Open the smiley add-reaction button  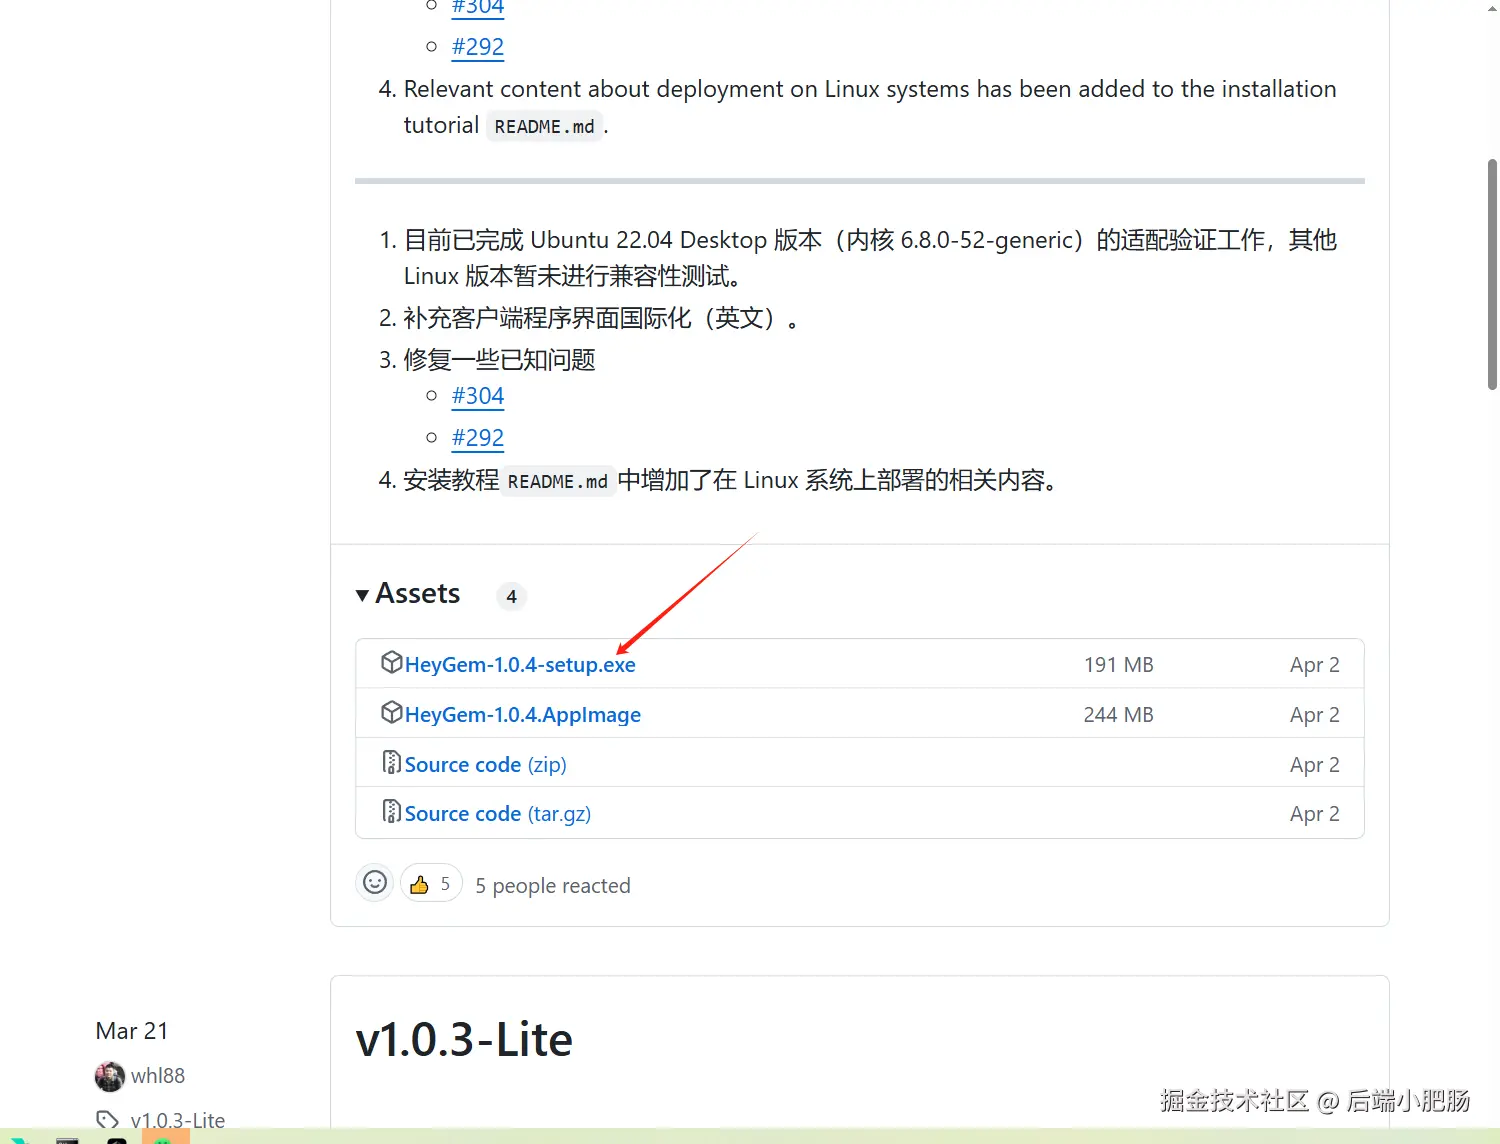click(x=375, y=883)
